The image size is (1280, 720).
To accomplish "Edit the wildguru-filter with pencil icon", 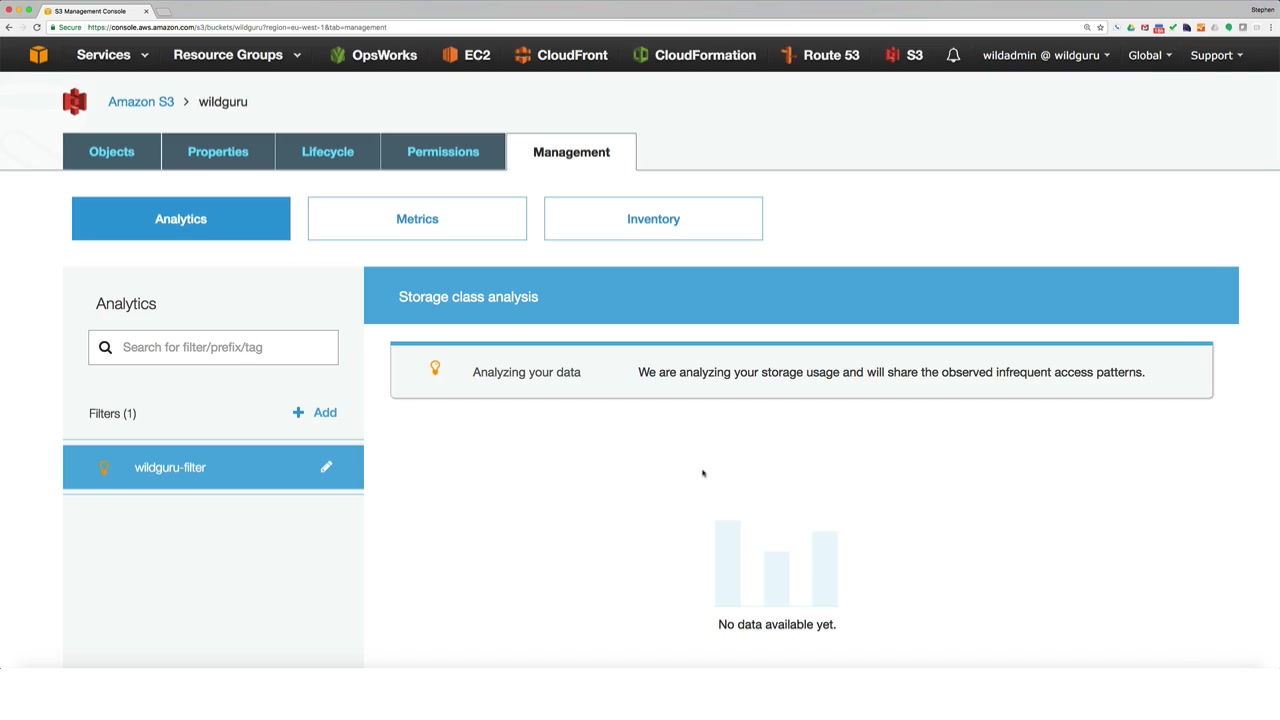I will pos(326,467).
